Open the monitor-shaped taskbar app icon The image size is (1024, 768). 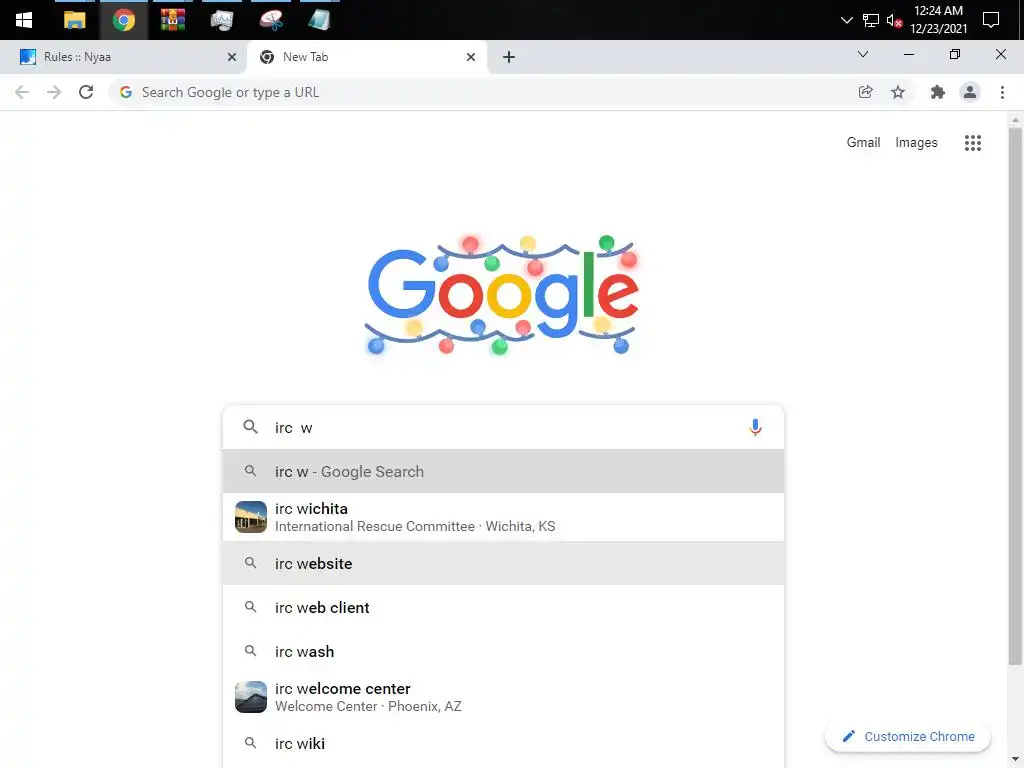222,20
